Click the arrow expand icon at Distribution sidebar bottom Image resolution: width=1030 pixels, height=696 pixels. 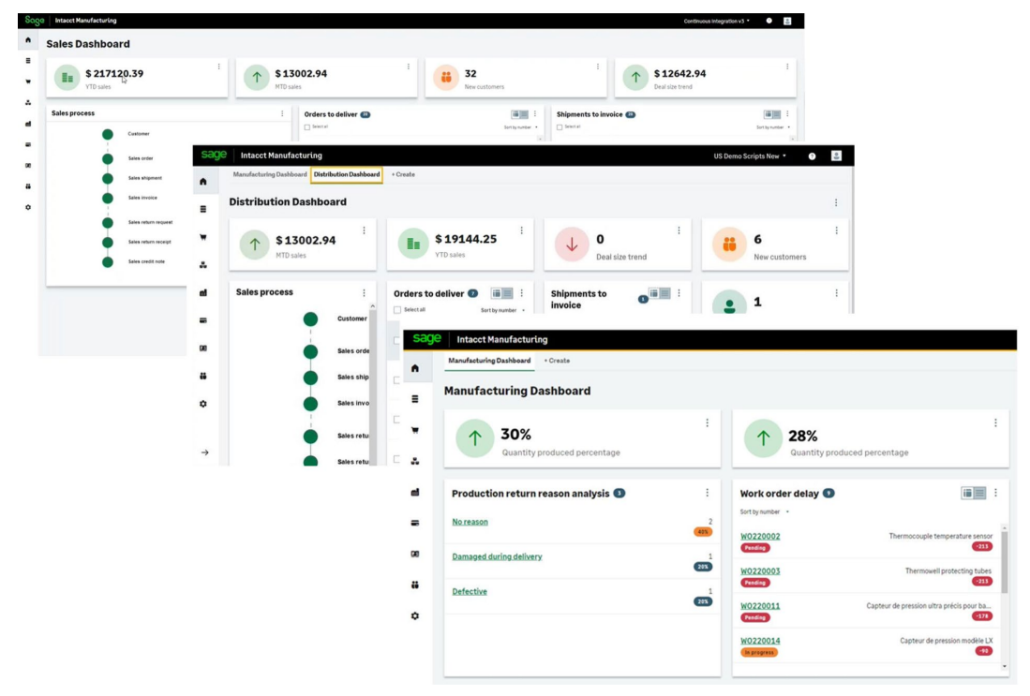coord(205,453)
